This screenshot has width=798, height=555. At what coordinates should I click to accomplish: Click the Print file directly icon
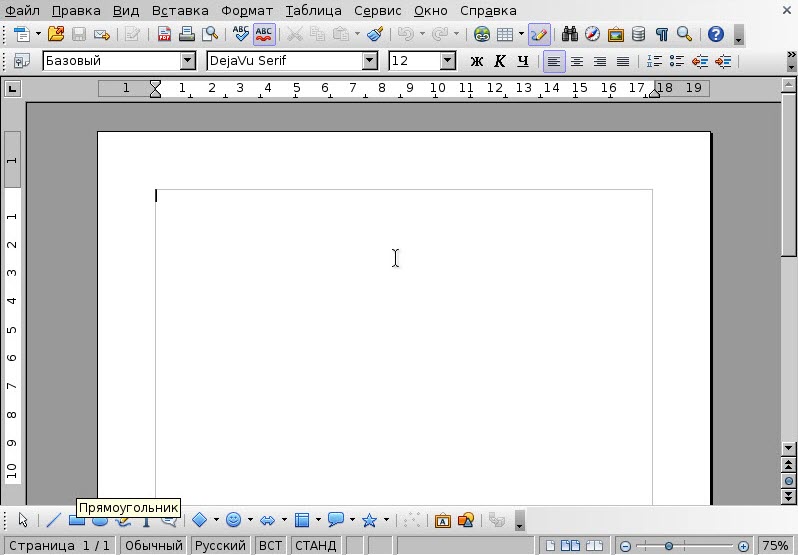[187, 35]
